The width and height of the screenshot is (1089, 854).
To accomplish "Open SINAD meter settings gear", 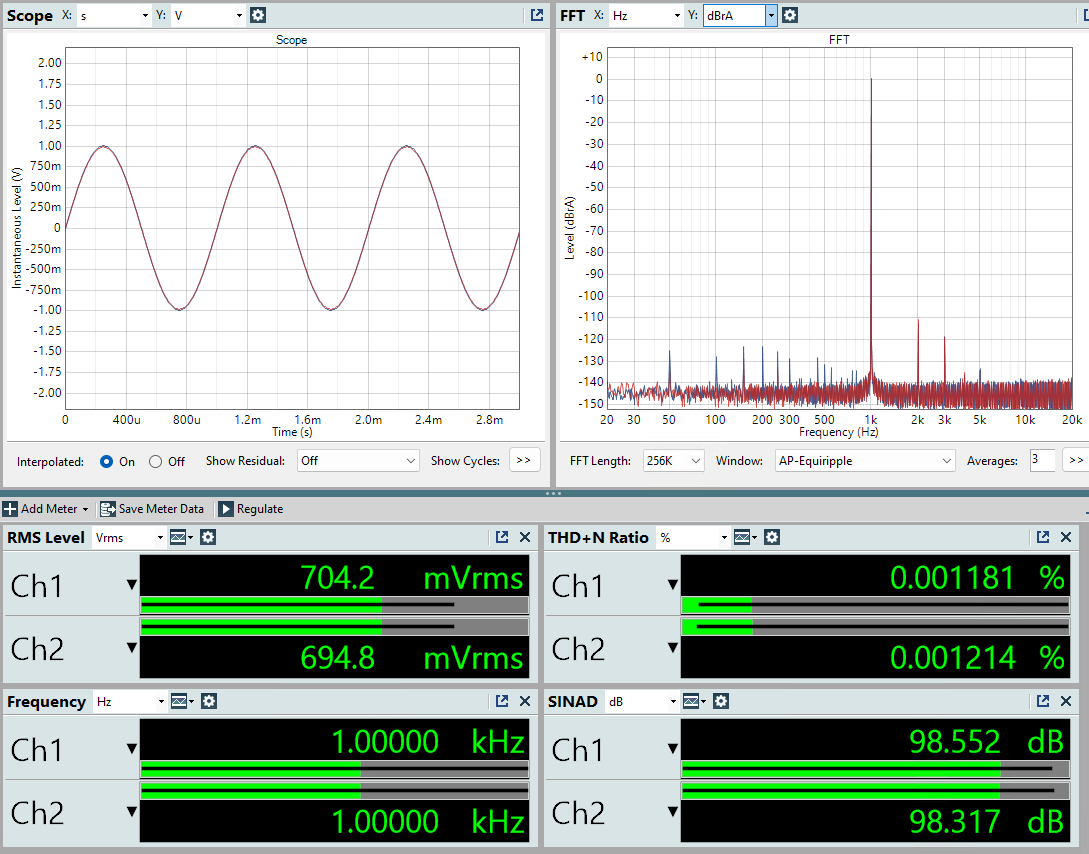I will coord(721,701).
